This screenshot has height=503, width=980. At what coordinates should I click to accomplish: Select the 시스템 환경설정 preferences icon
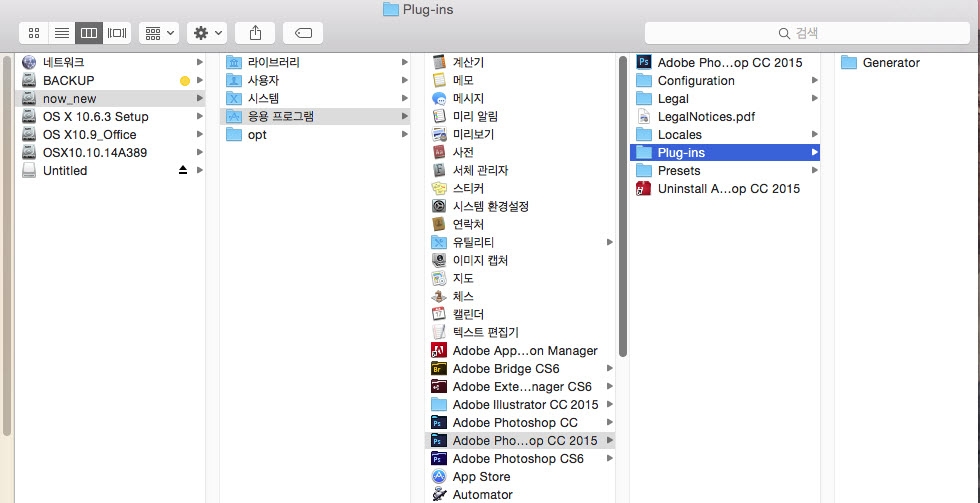click(439, 206)
